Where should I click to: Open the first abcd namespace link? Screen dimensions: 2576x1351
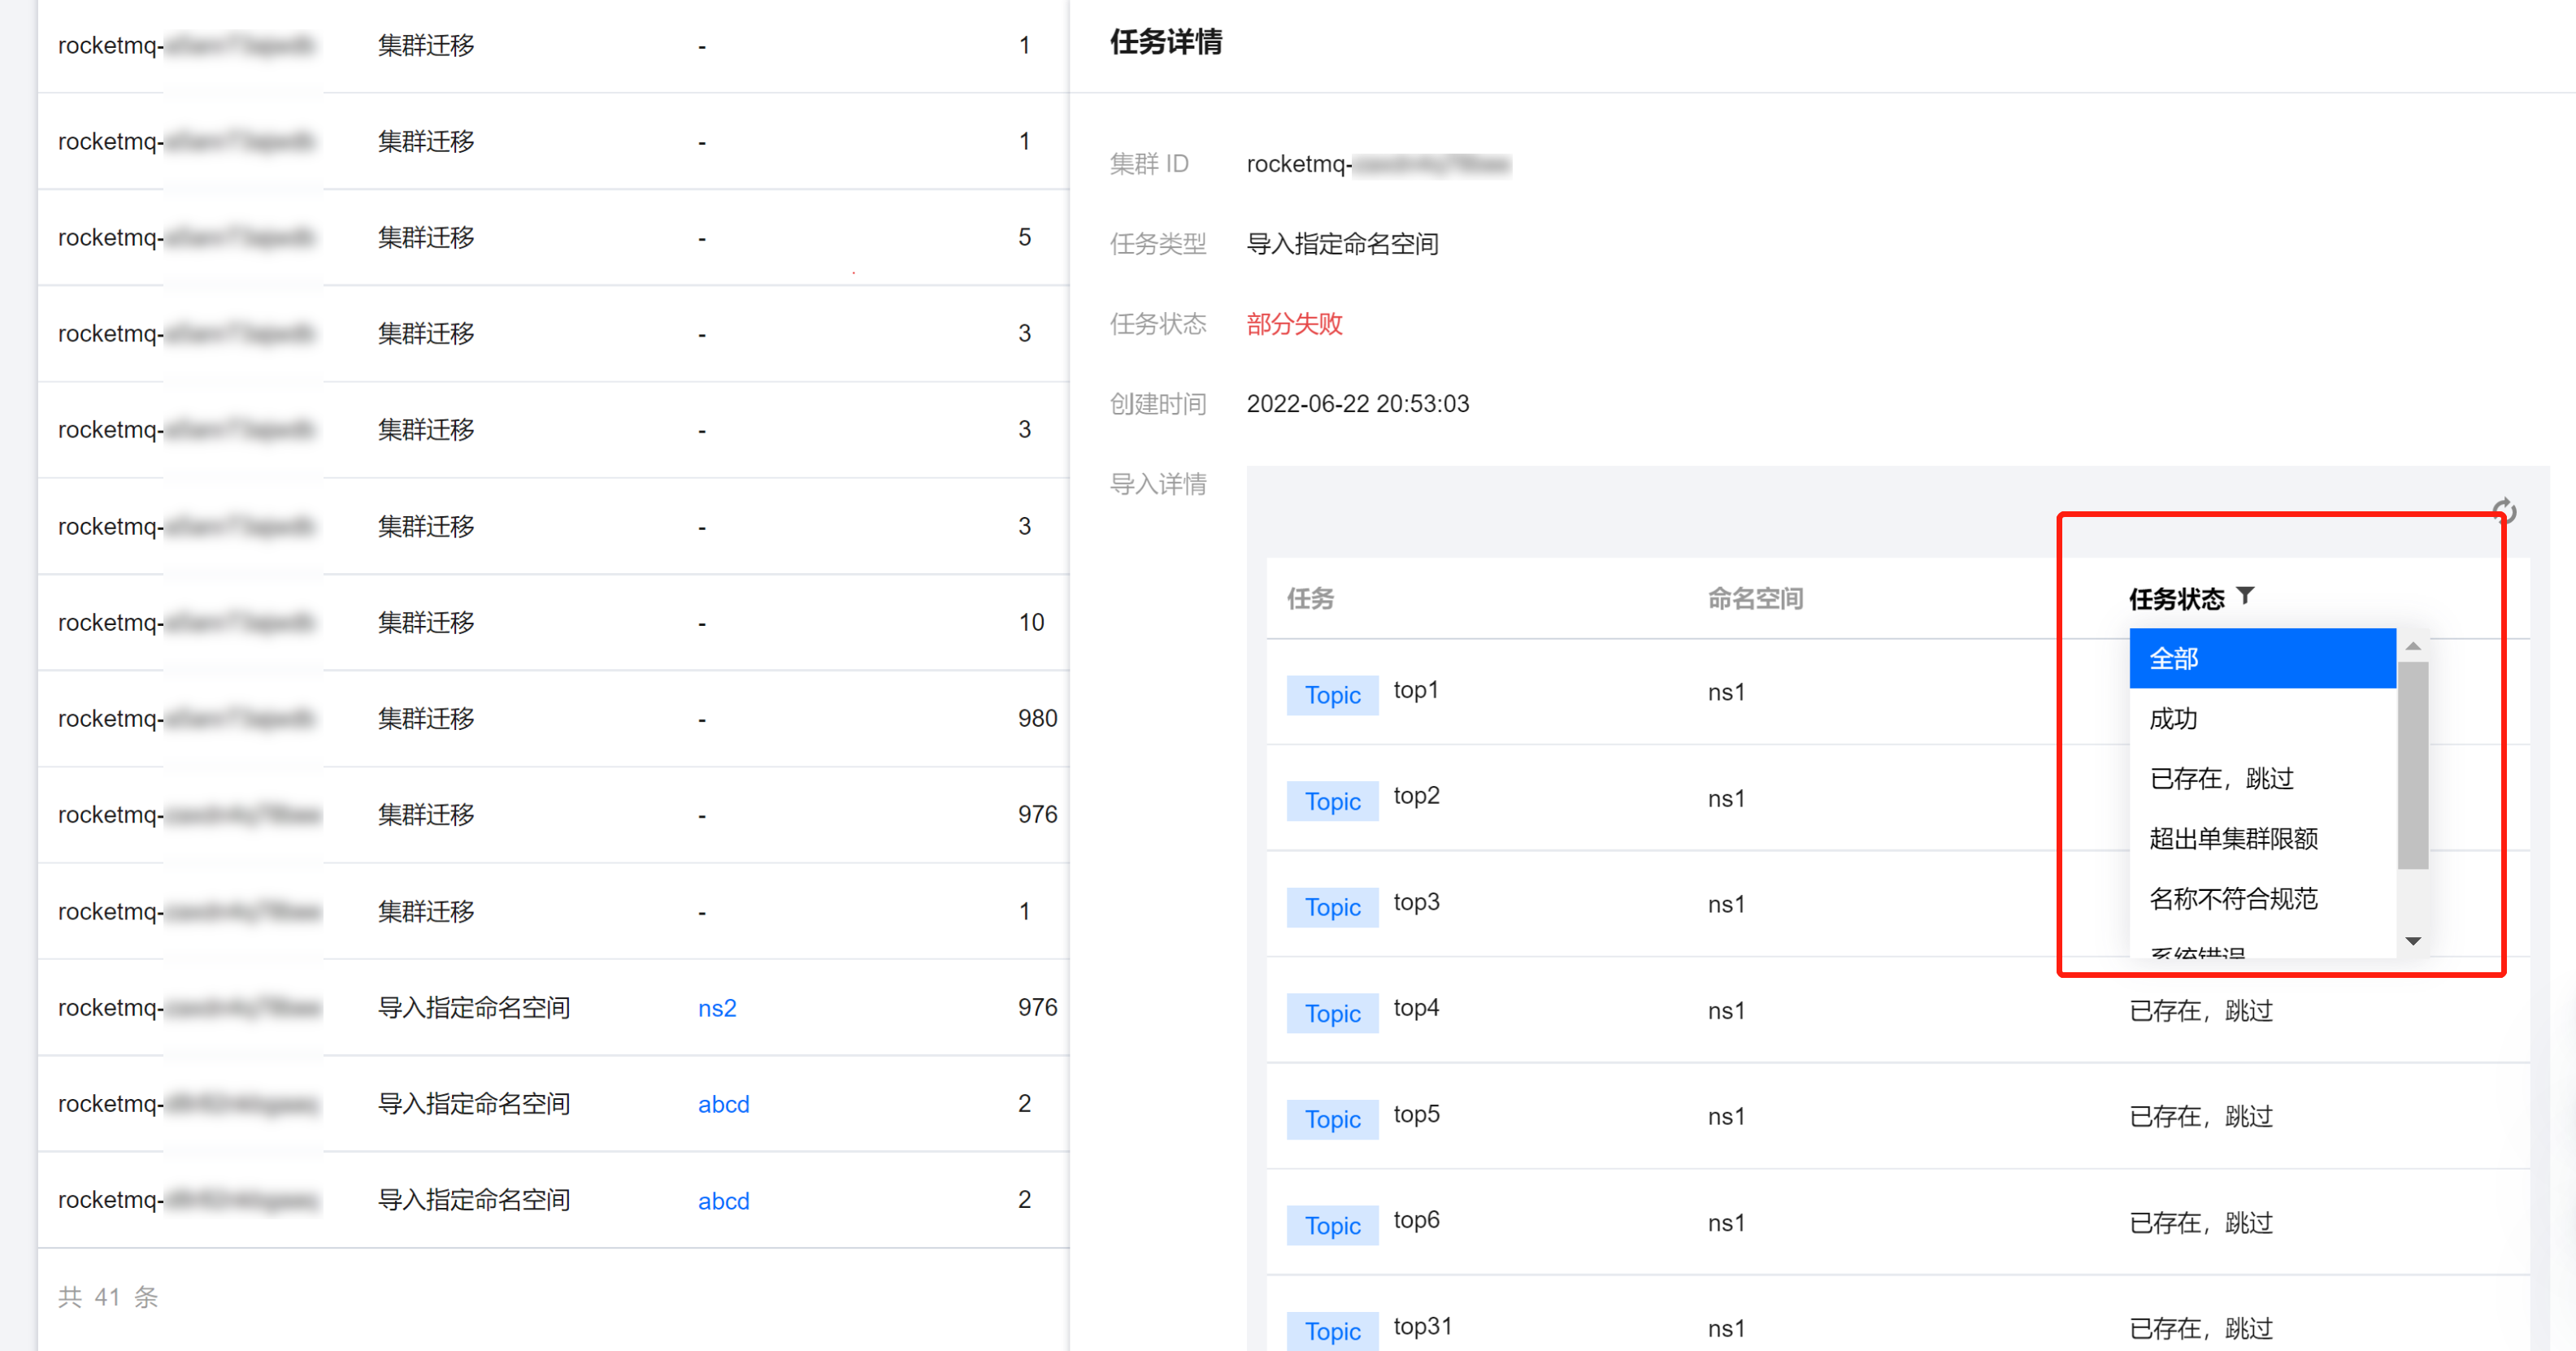(x=723, y=1104)
